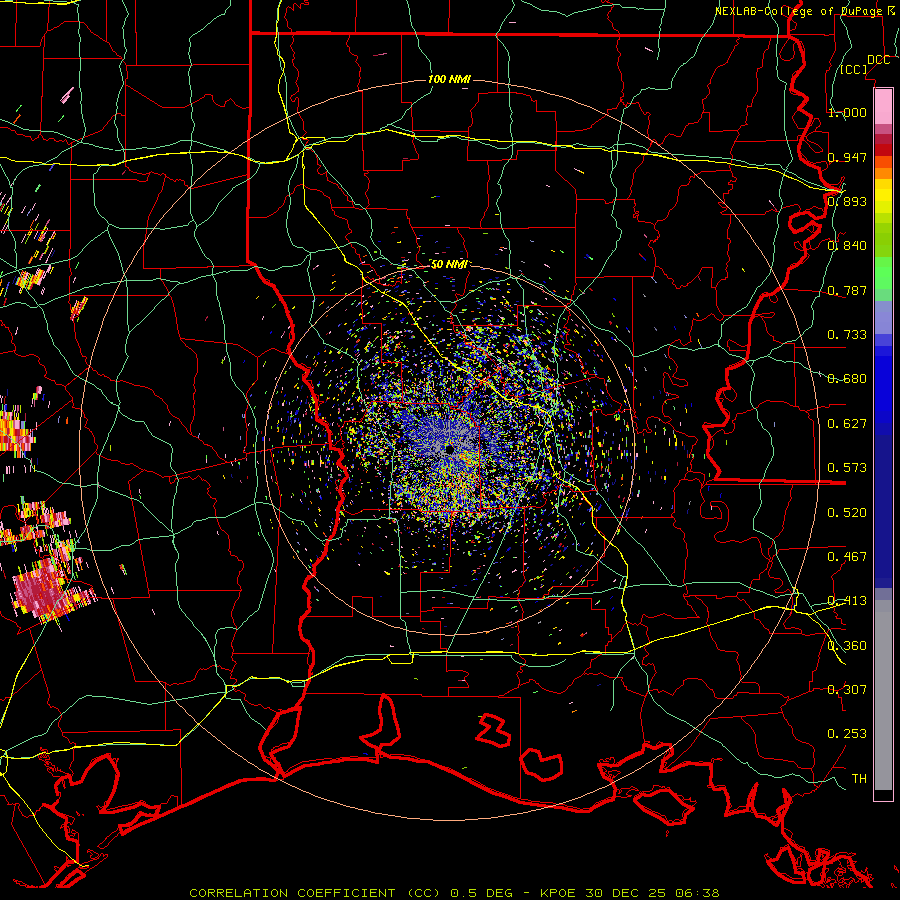Click the 50 NMI range ring label
Viewport: 900px width, 900px height.
[x=449, y=265]
